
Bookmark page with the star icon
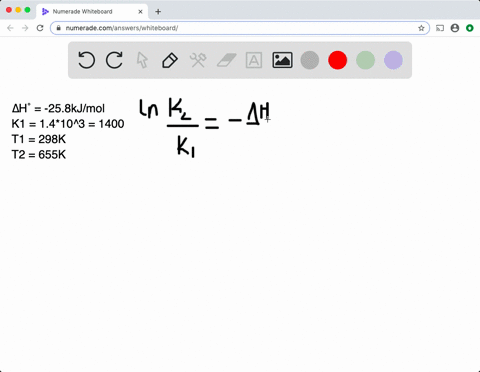coord(421,28)
